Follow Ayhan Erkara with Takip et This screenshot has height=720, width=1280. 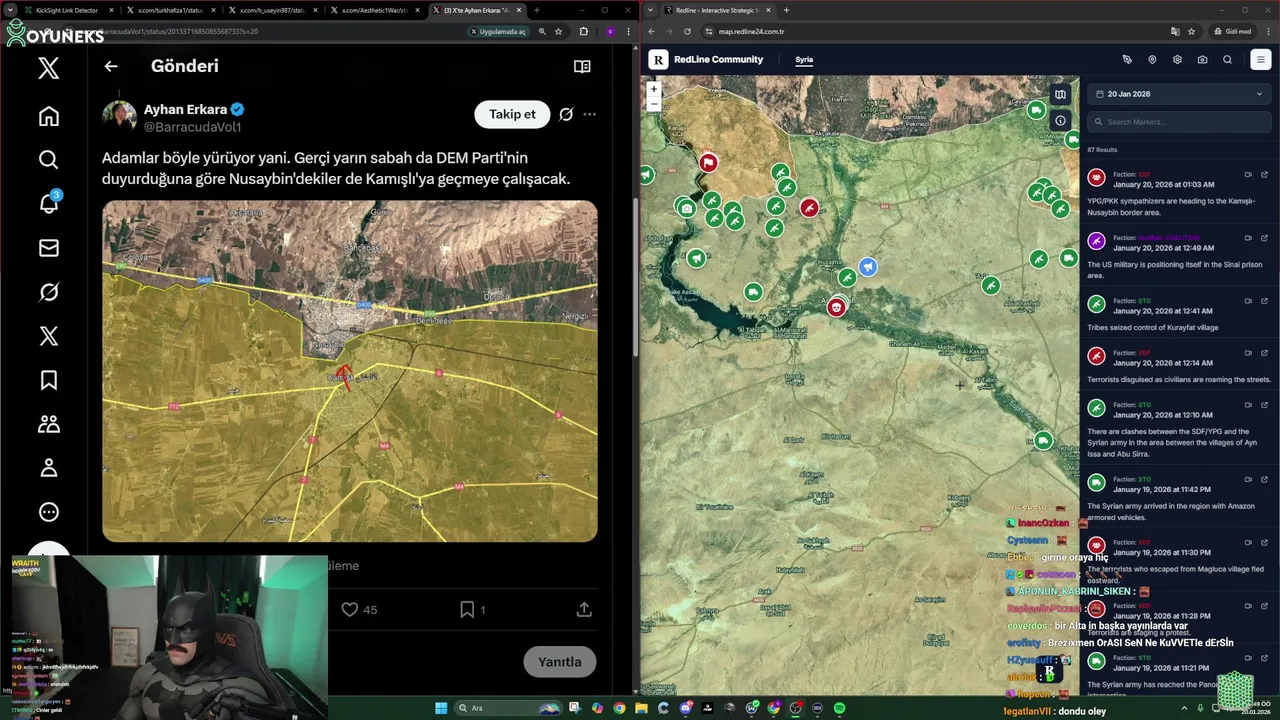pyautogui.click(x=512, y=114)
